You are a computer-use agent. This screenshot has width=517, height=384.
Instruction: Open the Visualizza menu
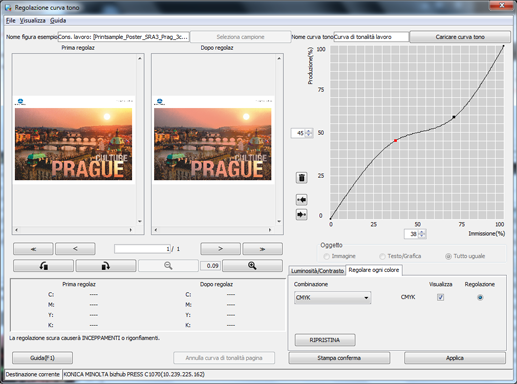pyautogui.click(x=32, y=21)
